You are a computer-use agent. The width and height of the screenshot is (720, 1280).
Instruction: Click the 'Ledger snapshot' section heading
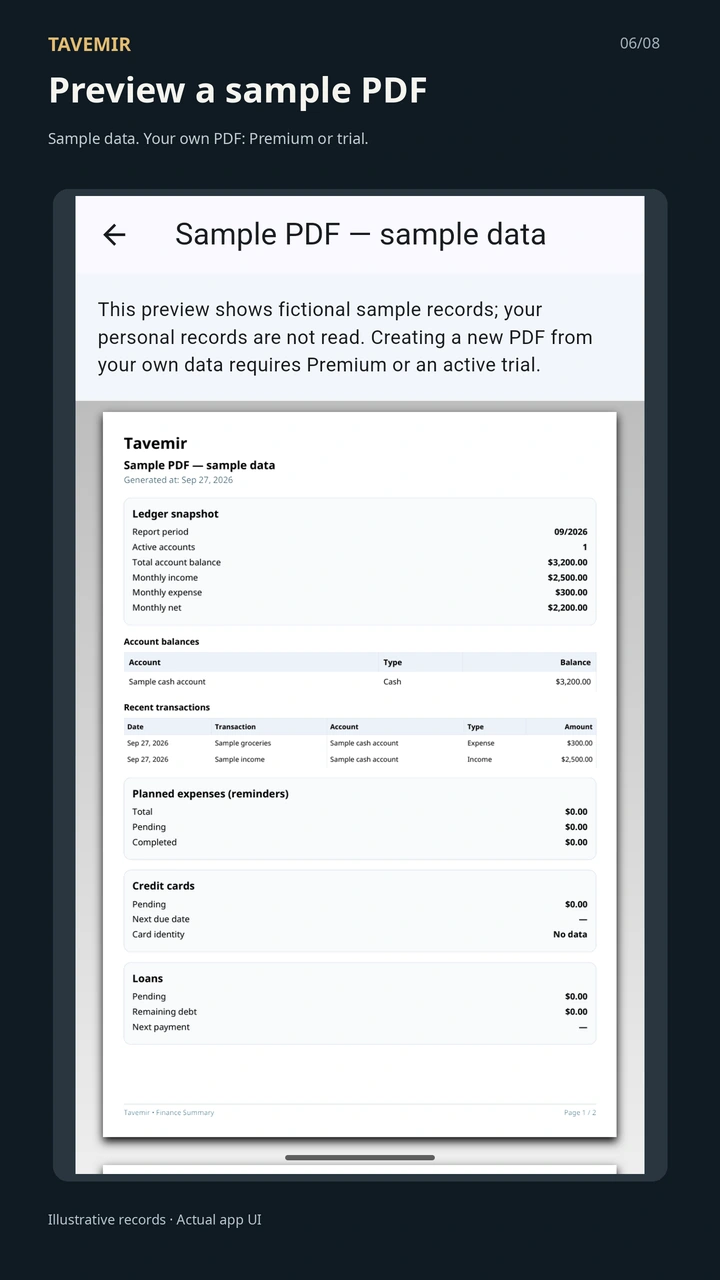tap(175, 514)
